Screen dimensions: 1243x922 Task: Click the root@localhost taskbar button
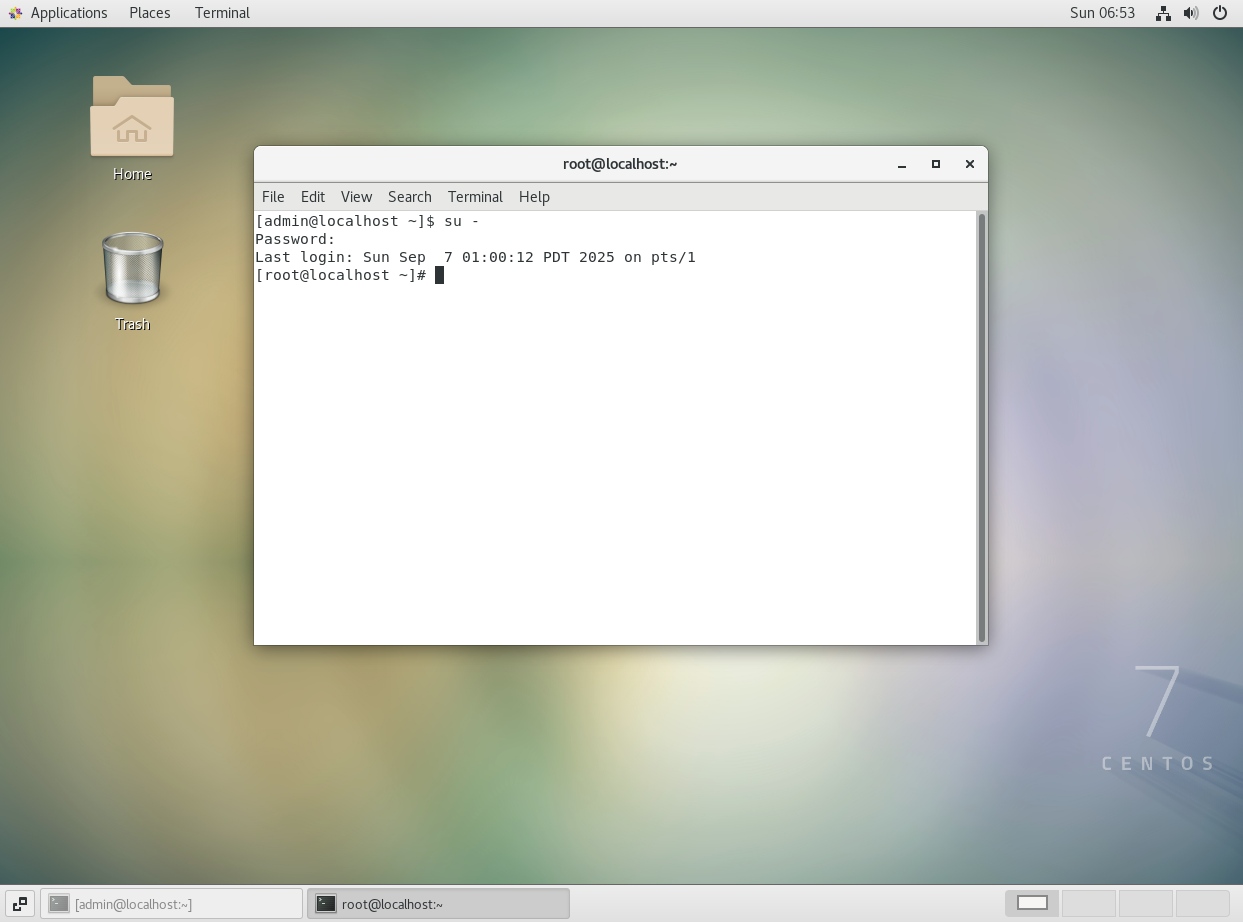[438, 904]
